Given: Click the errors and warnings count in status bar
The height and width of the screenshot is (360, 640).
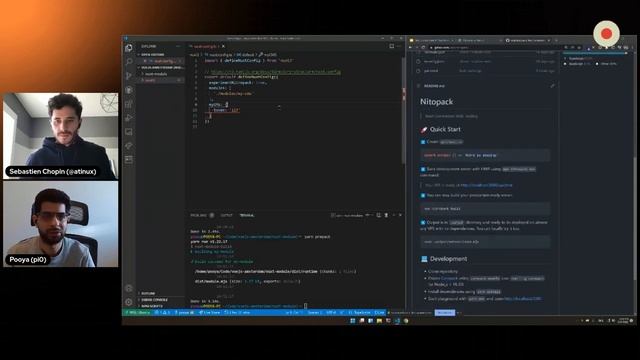Looking at the screenshot, I should [162, 313].
